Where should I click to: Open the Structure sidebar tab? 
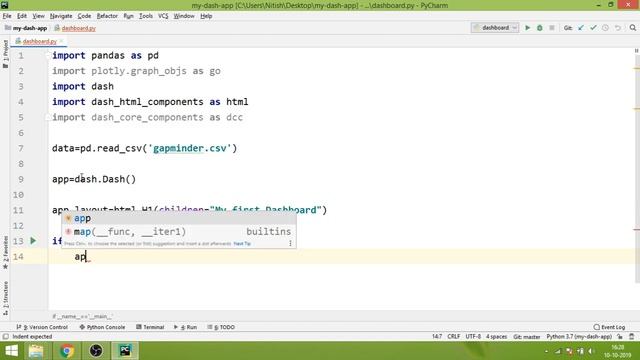[5, 298]
